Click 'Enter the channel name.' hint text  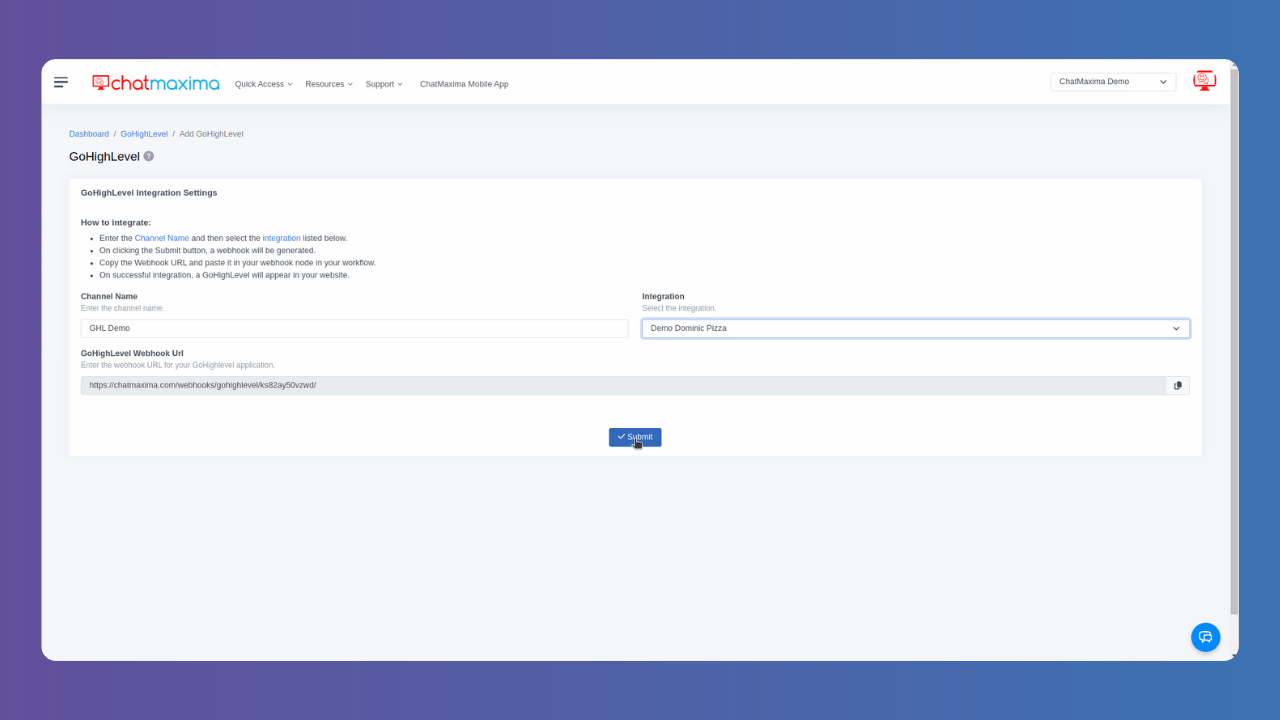(x=123, y=308)
